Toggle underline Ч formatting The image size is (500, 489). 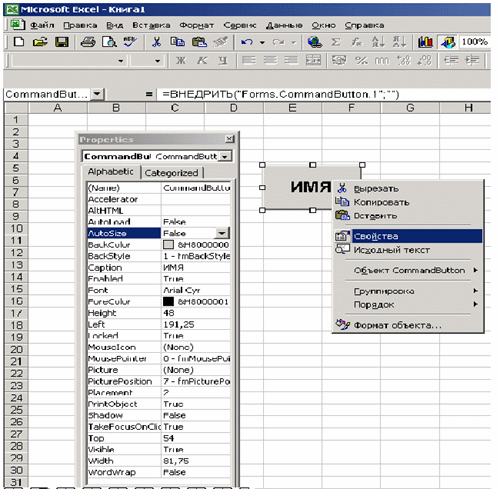click(x=223, y=60)
